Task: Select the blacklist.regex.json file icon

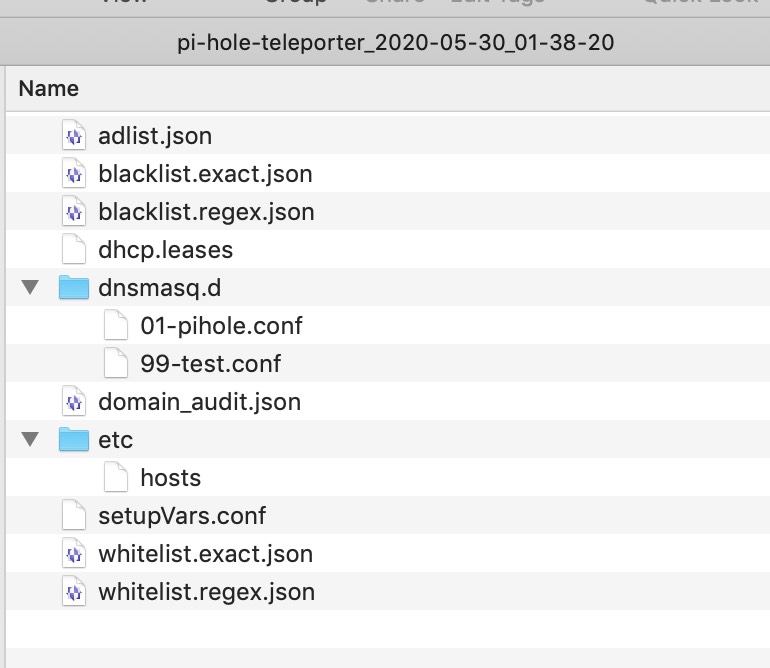Action: click(x=74, y=212)
